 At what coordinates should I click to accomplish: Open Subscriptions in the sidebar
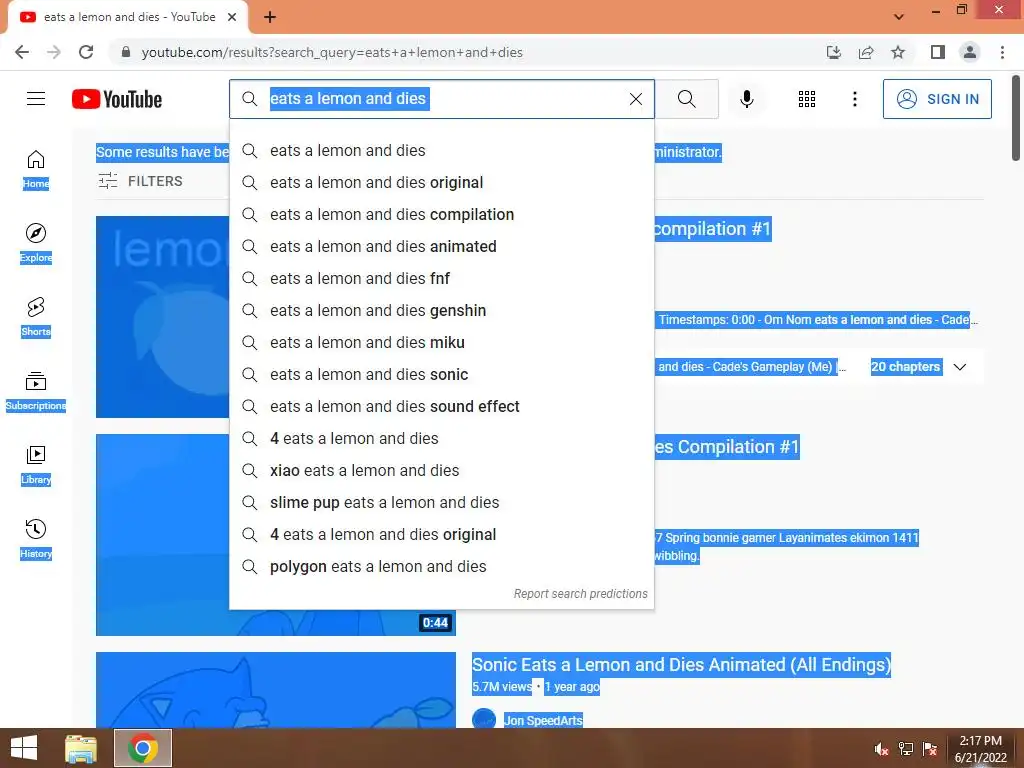(x=36, y=391)
